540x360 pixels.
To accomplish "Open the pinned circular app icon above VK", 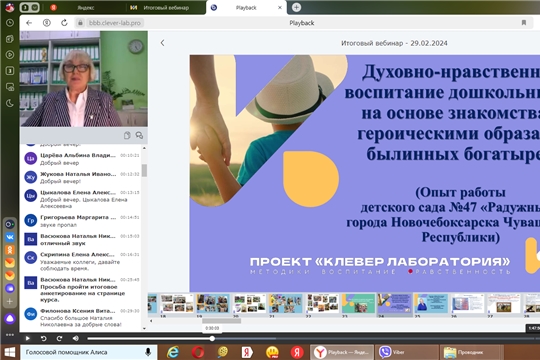I will [x=10, y=224].
